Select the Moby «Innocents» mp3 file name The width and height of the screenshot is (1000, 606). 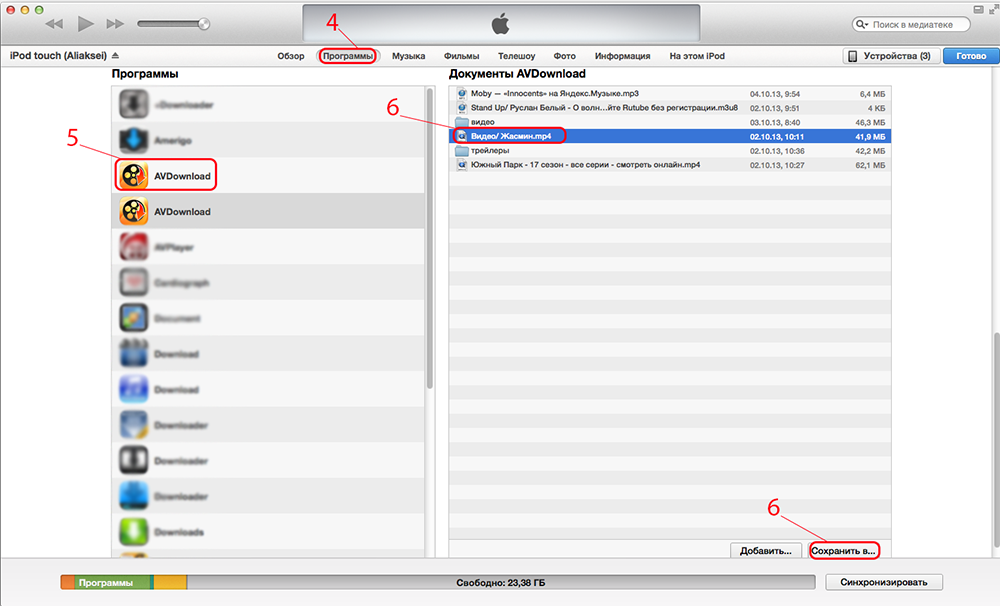click(555, 94)
